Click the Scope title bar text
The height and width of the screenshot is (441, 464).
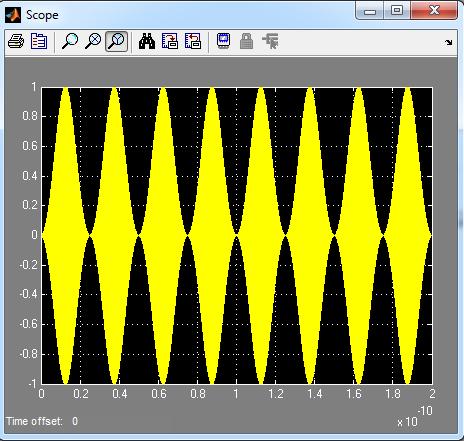pos(42,15)
